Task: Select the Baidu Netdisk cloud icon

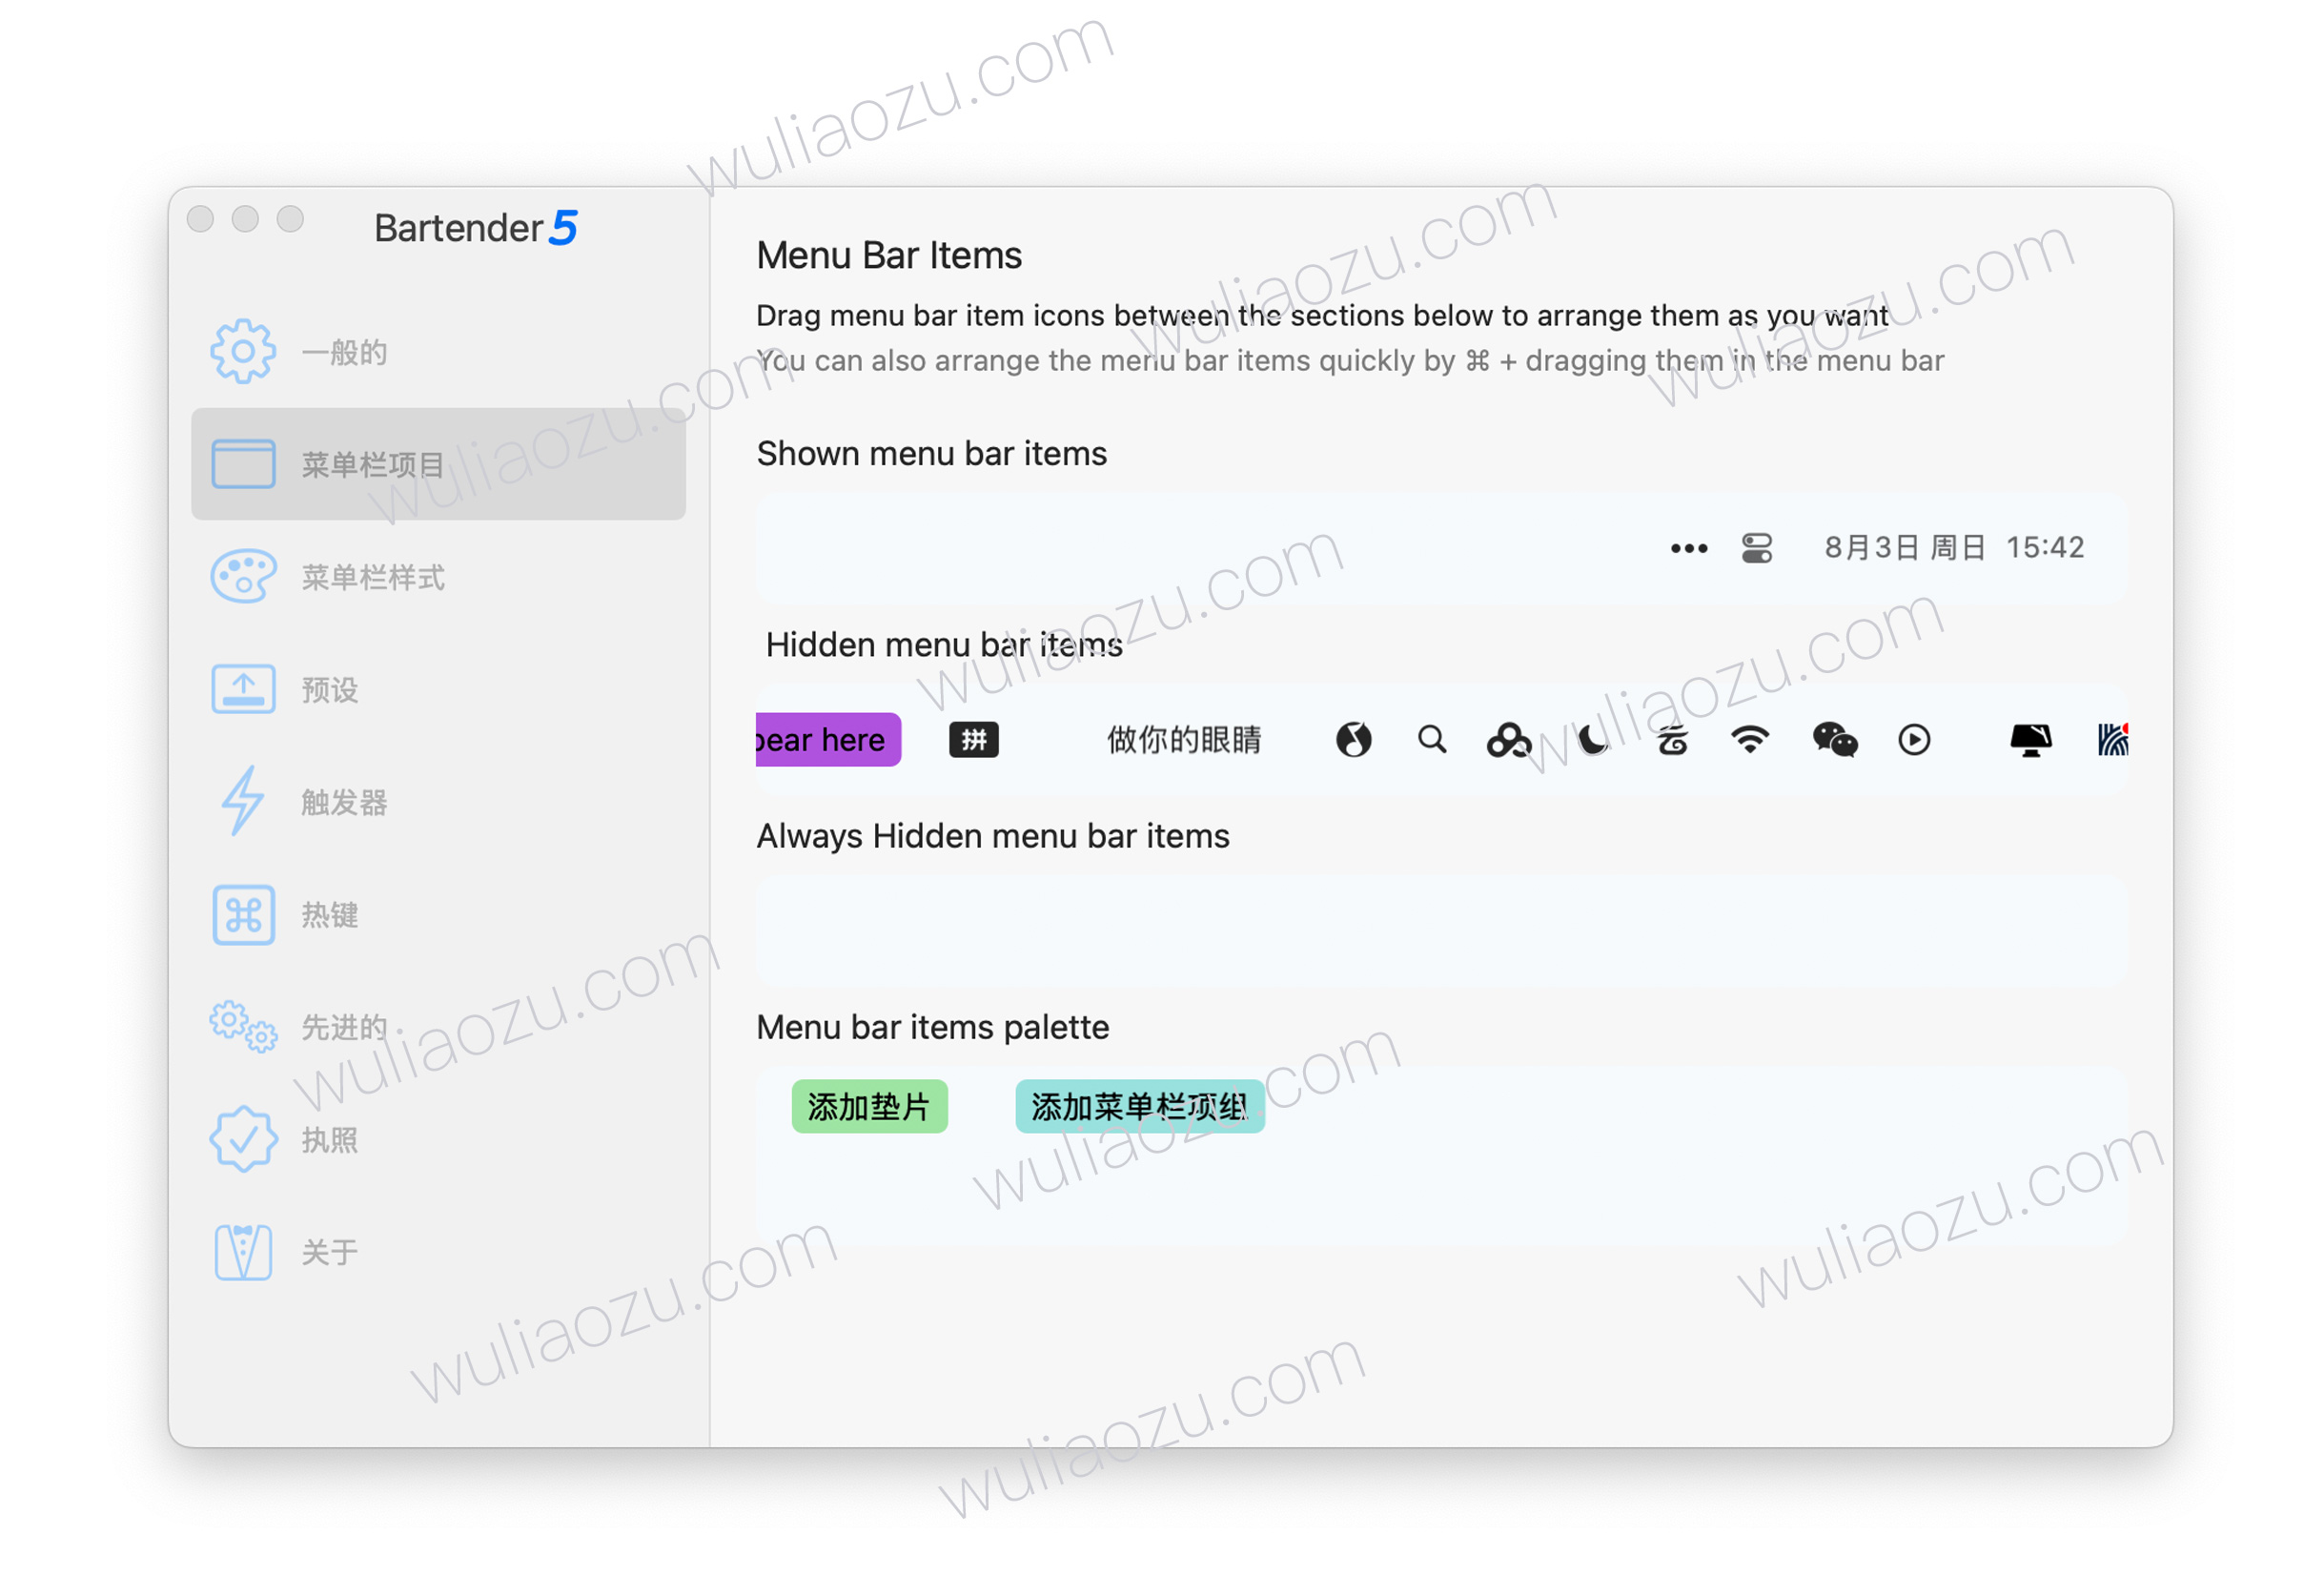Action: pos(1509,740)
